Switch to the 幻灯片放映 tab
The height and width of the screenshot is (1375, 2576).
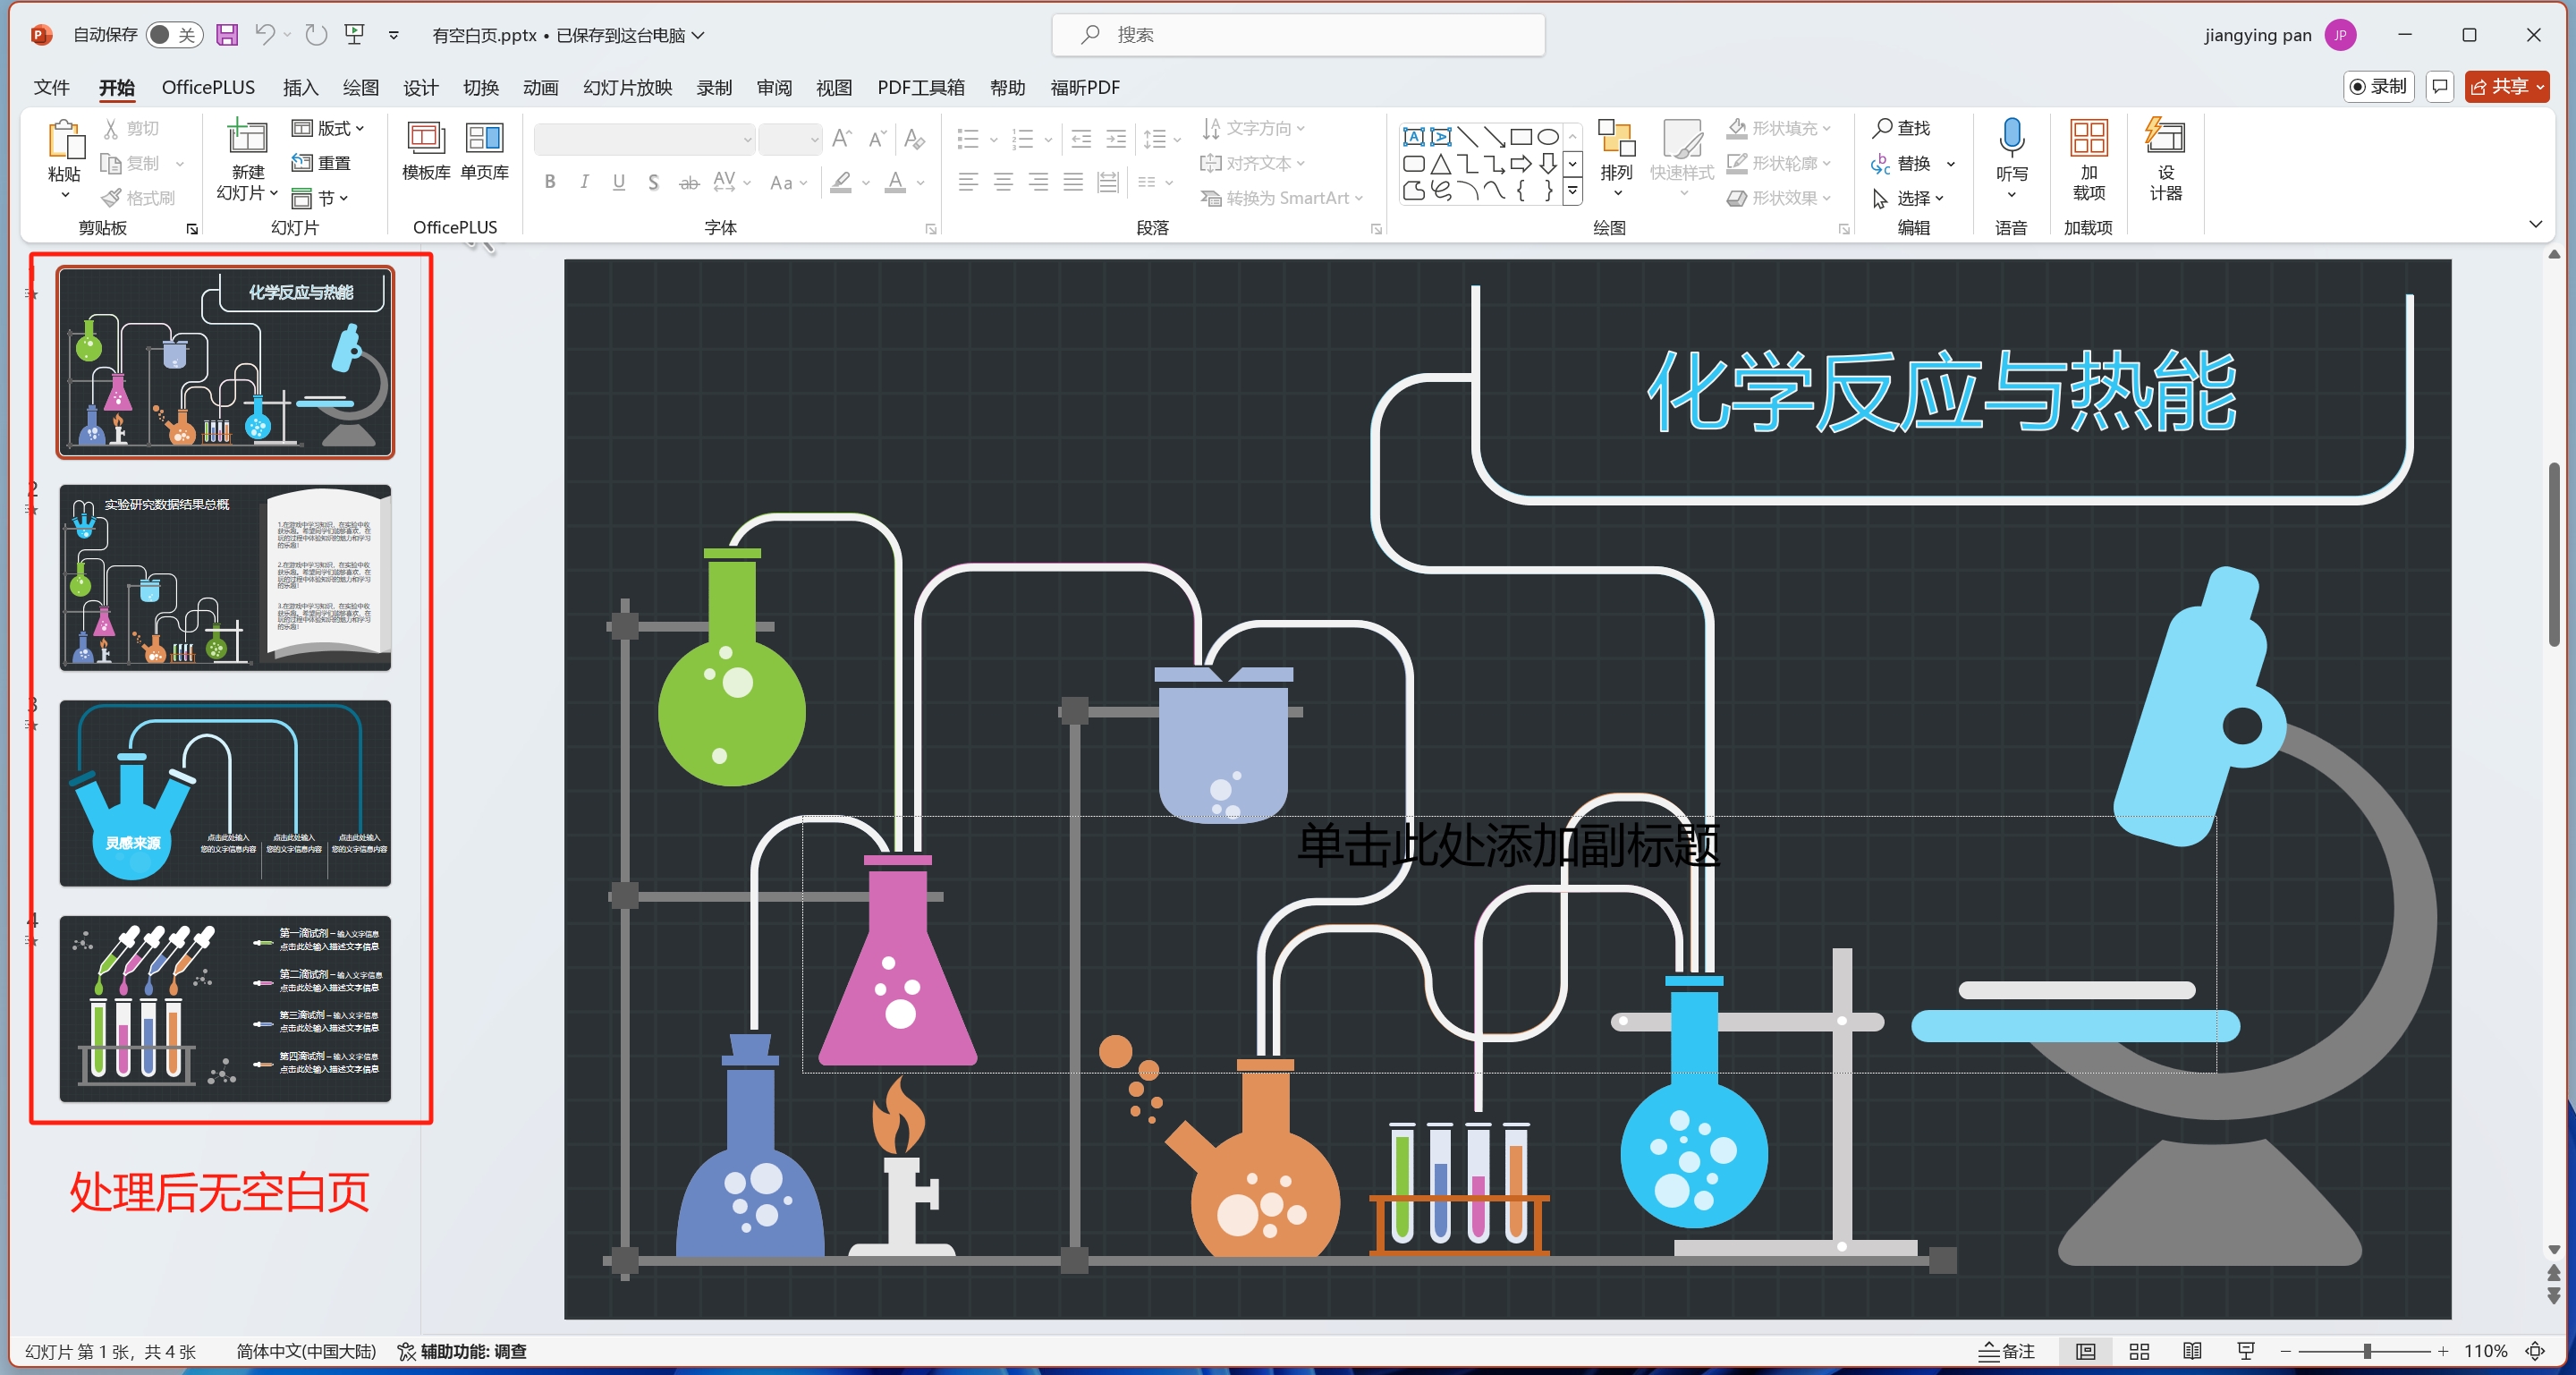coord(627,87)
